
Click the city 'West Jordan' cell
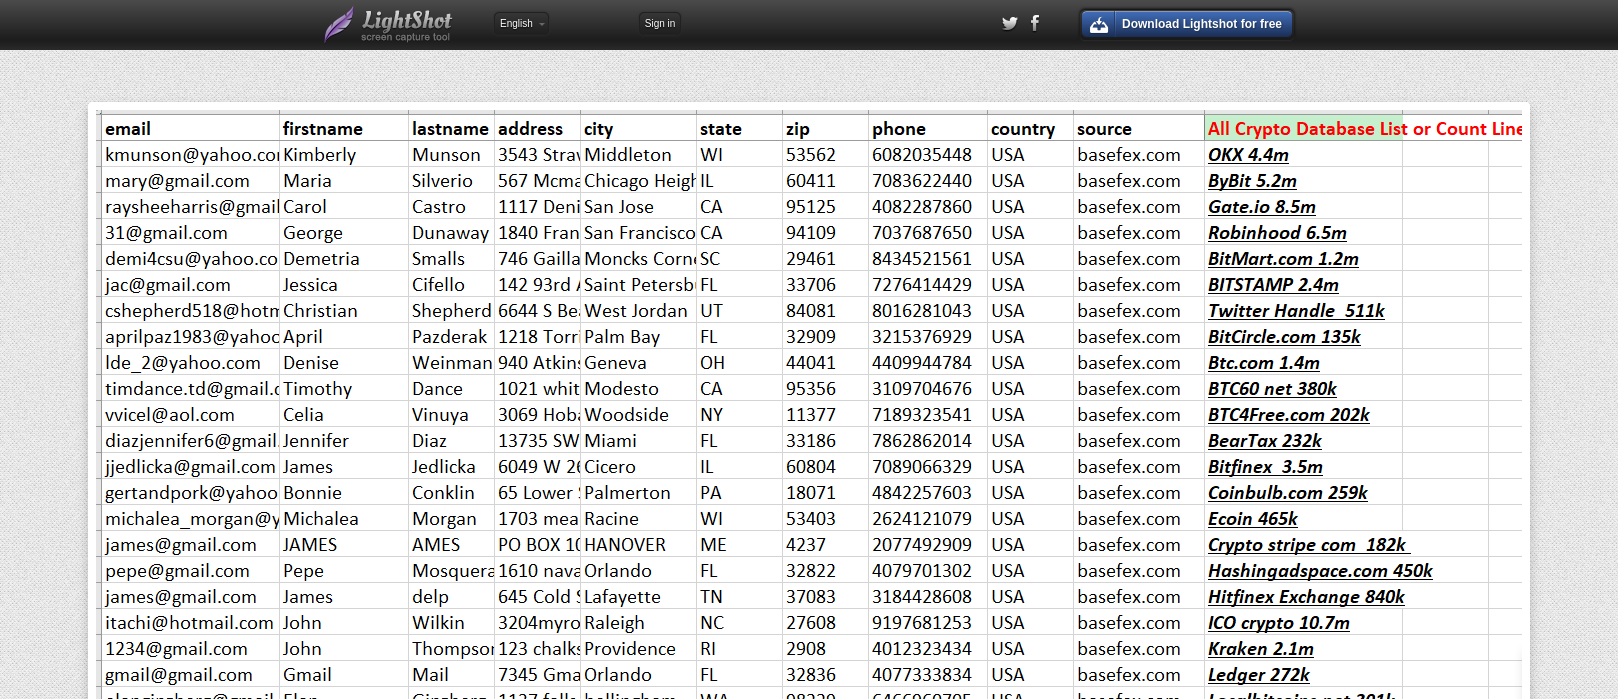pyautogui.click(x=636, y=311)
